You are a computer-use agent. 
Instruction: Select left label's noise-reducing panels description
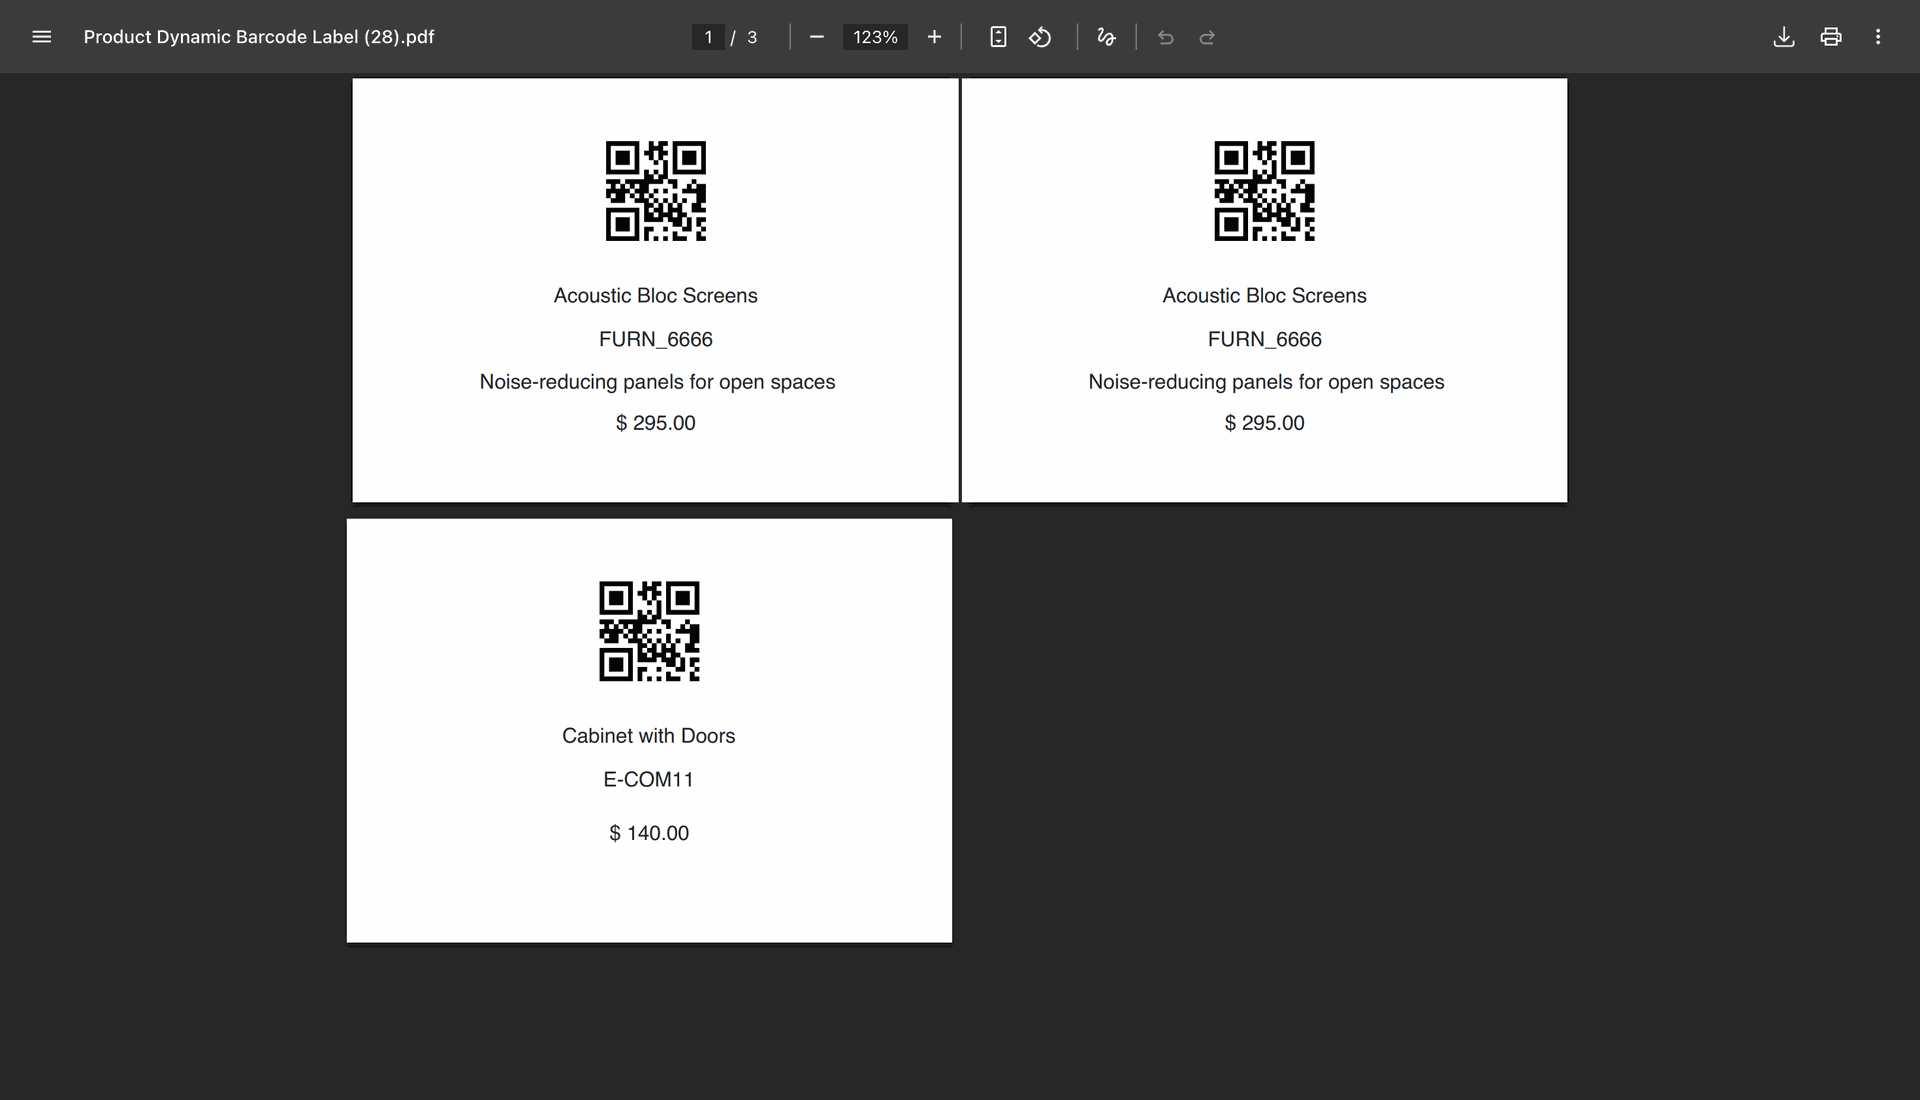[x=657, y=382]
